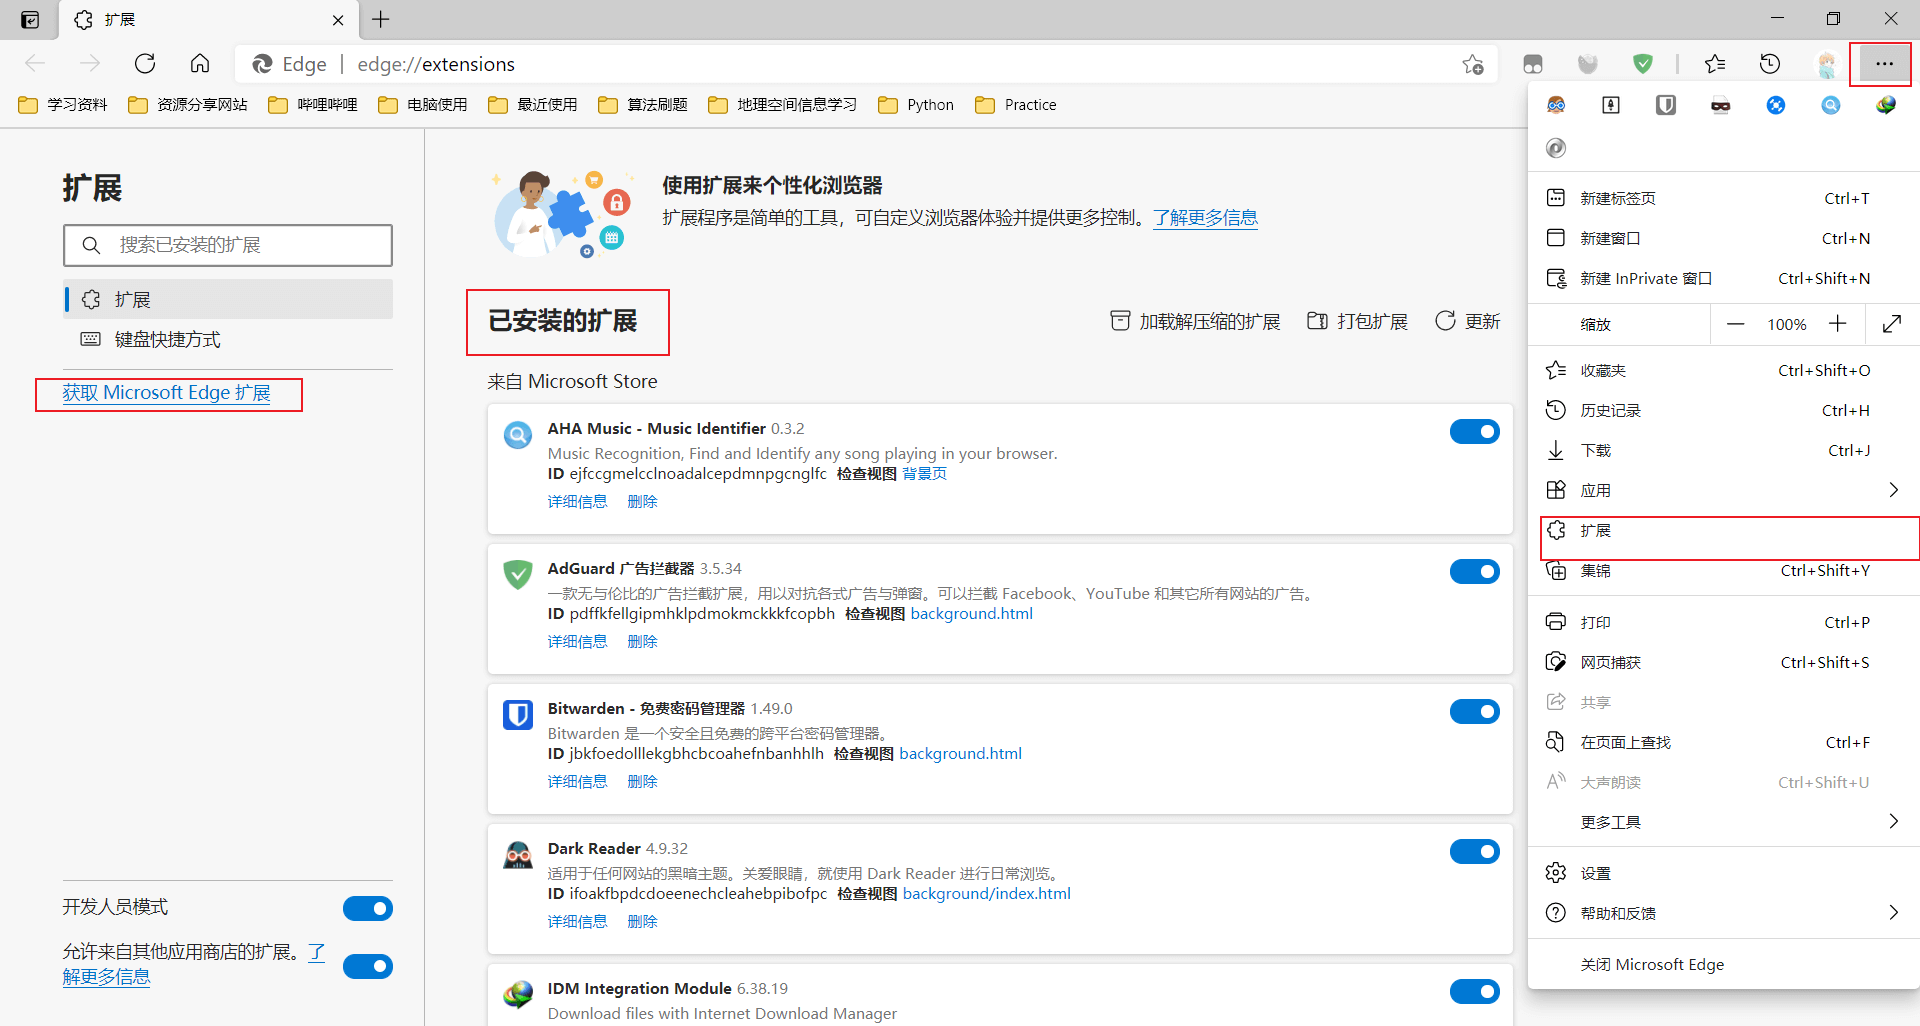This screenshot has height=1026, width=1920.
Task: Turn off 开发人员模式 toggle
Action: point(368,908)
